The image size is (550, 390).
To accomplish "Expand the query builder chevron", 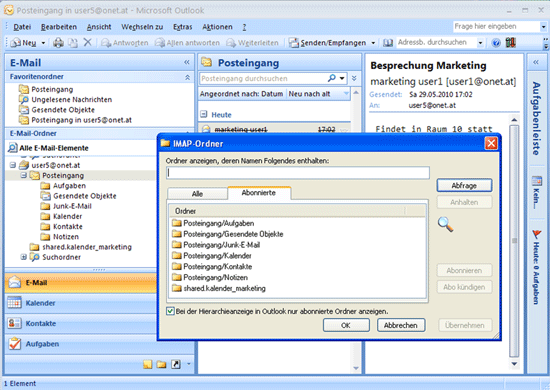I will coord(354,78).
